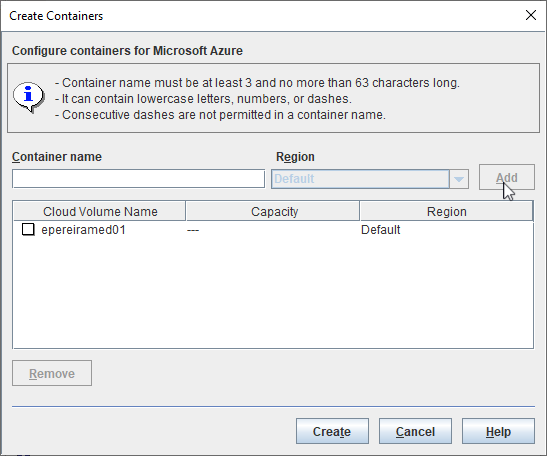Click the Container name label
This screenshot has width=547, height=456.
tap(57, 157)
